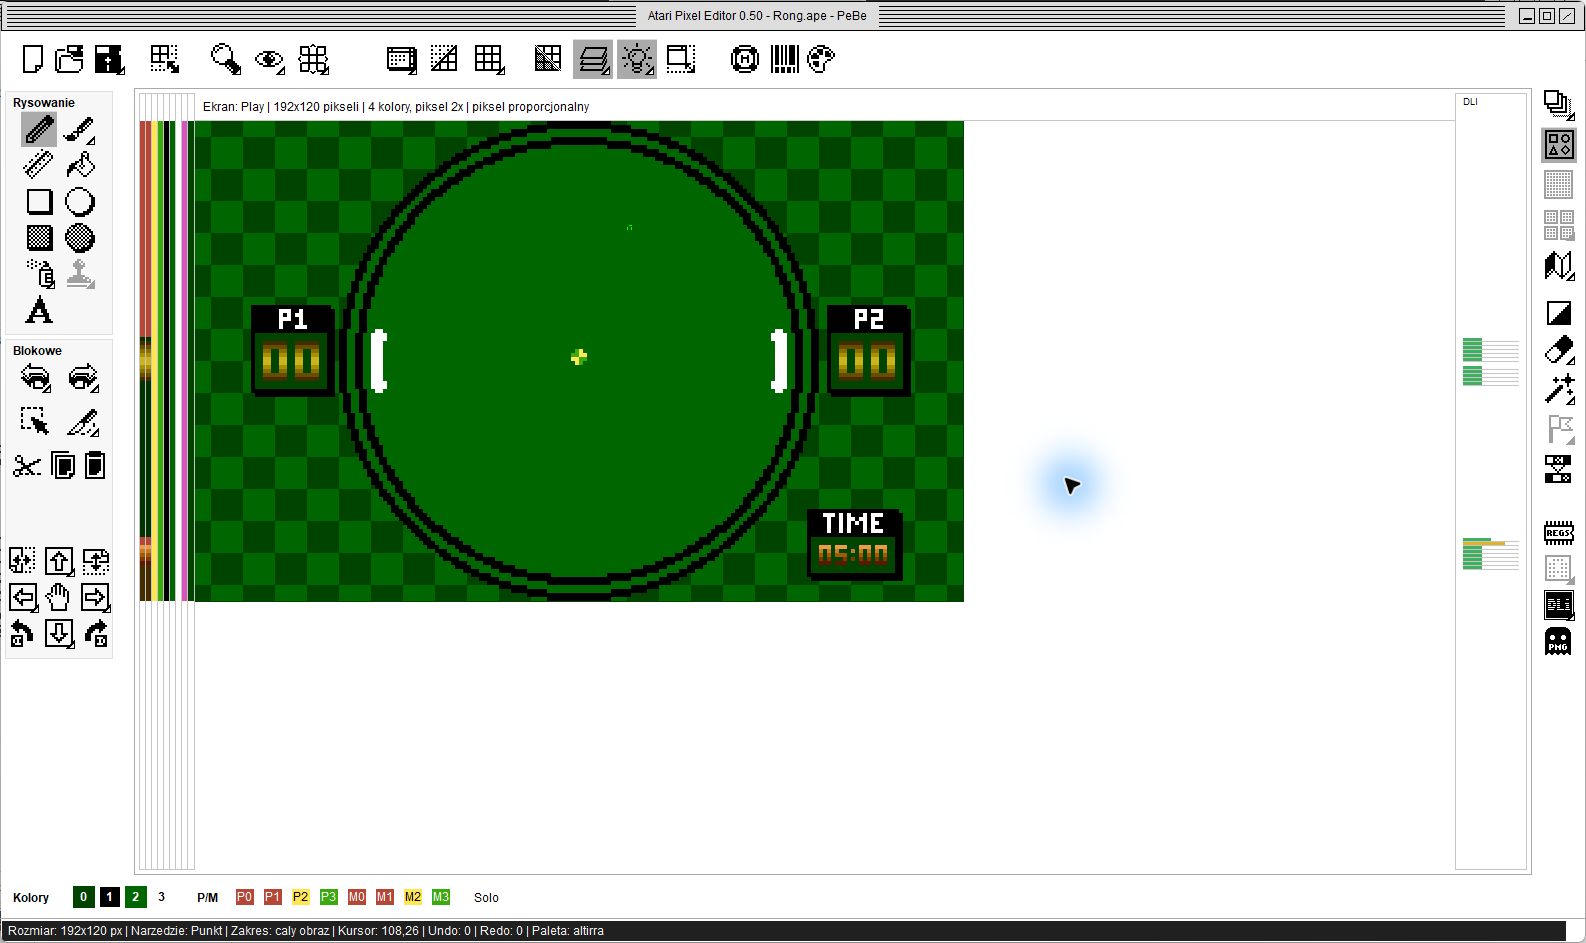The width and height of the screenshot is (1586, 943).
Task: Click the save floppy disk icon
Action: click(x=108, y=59)
